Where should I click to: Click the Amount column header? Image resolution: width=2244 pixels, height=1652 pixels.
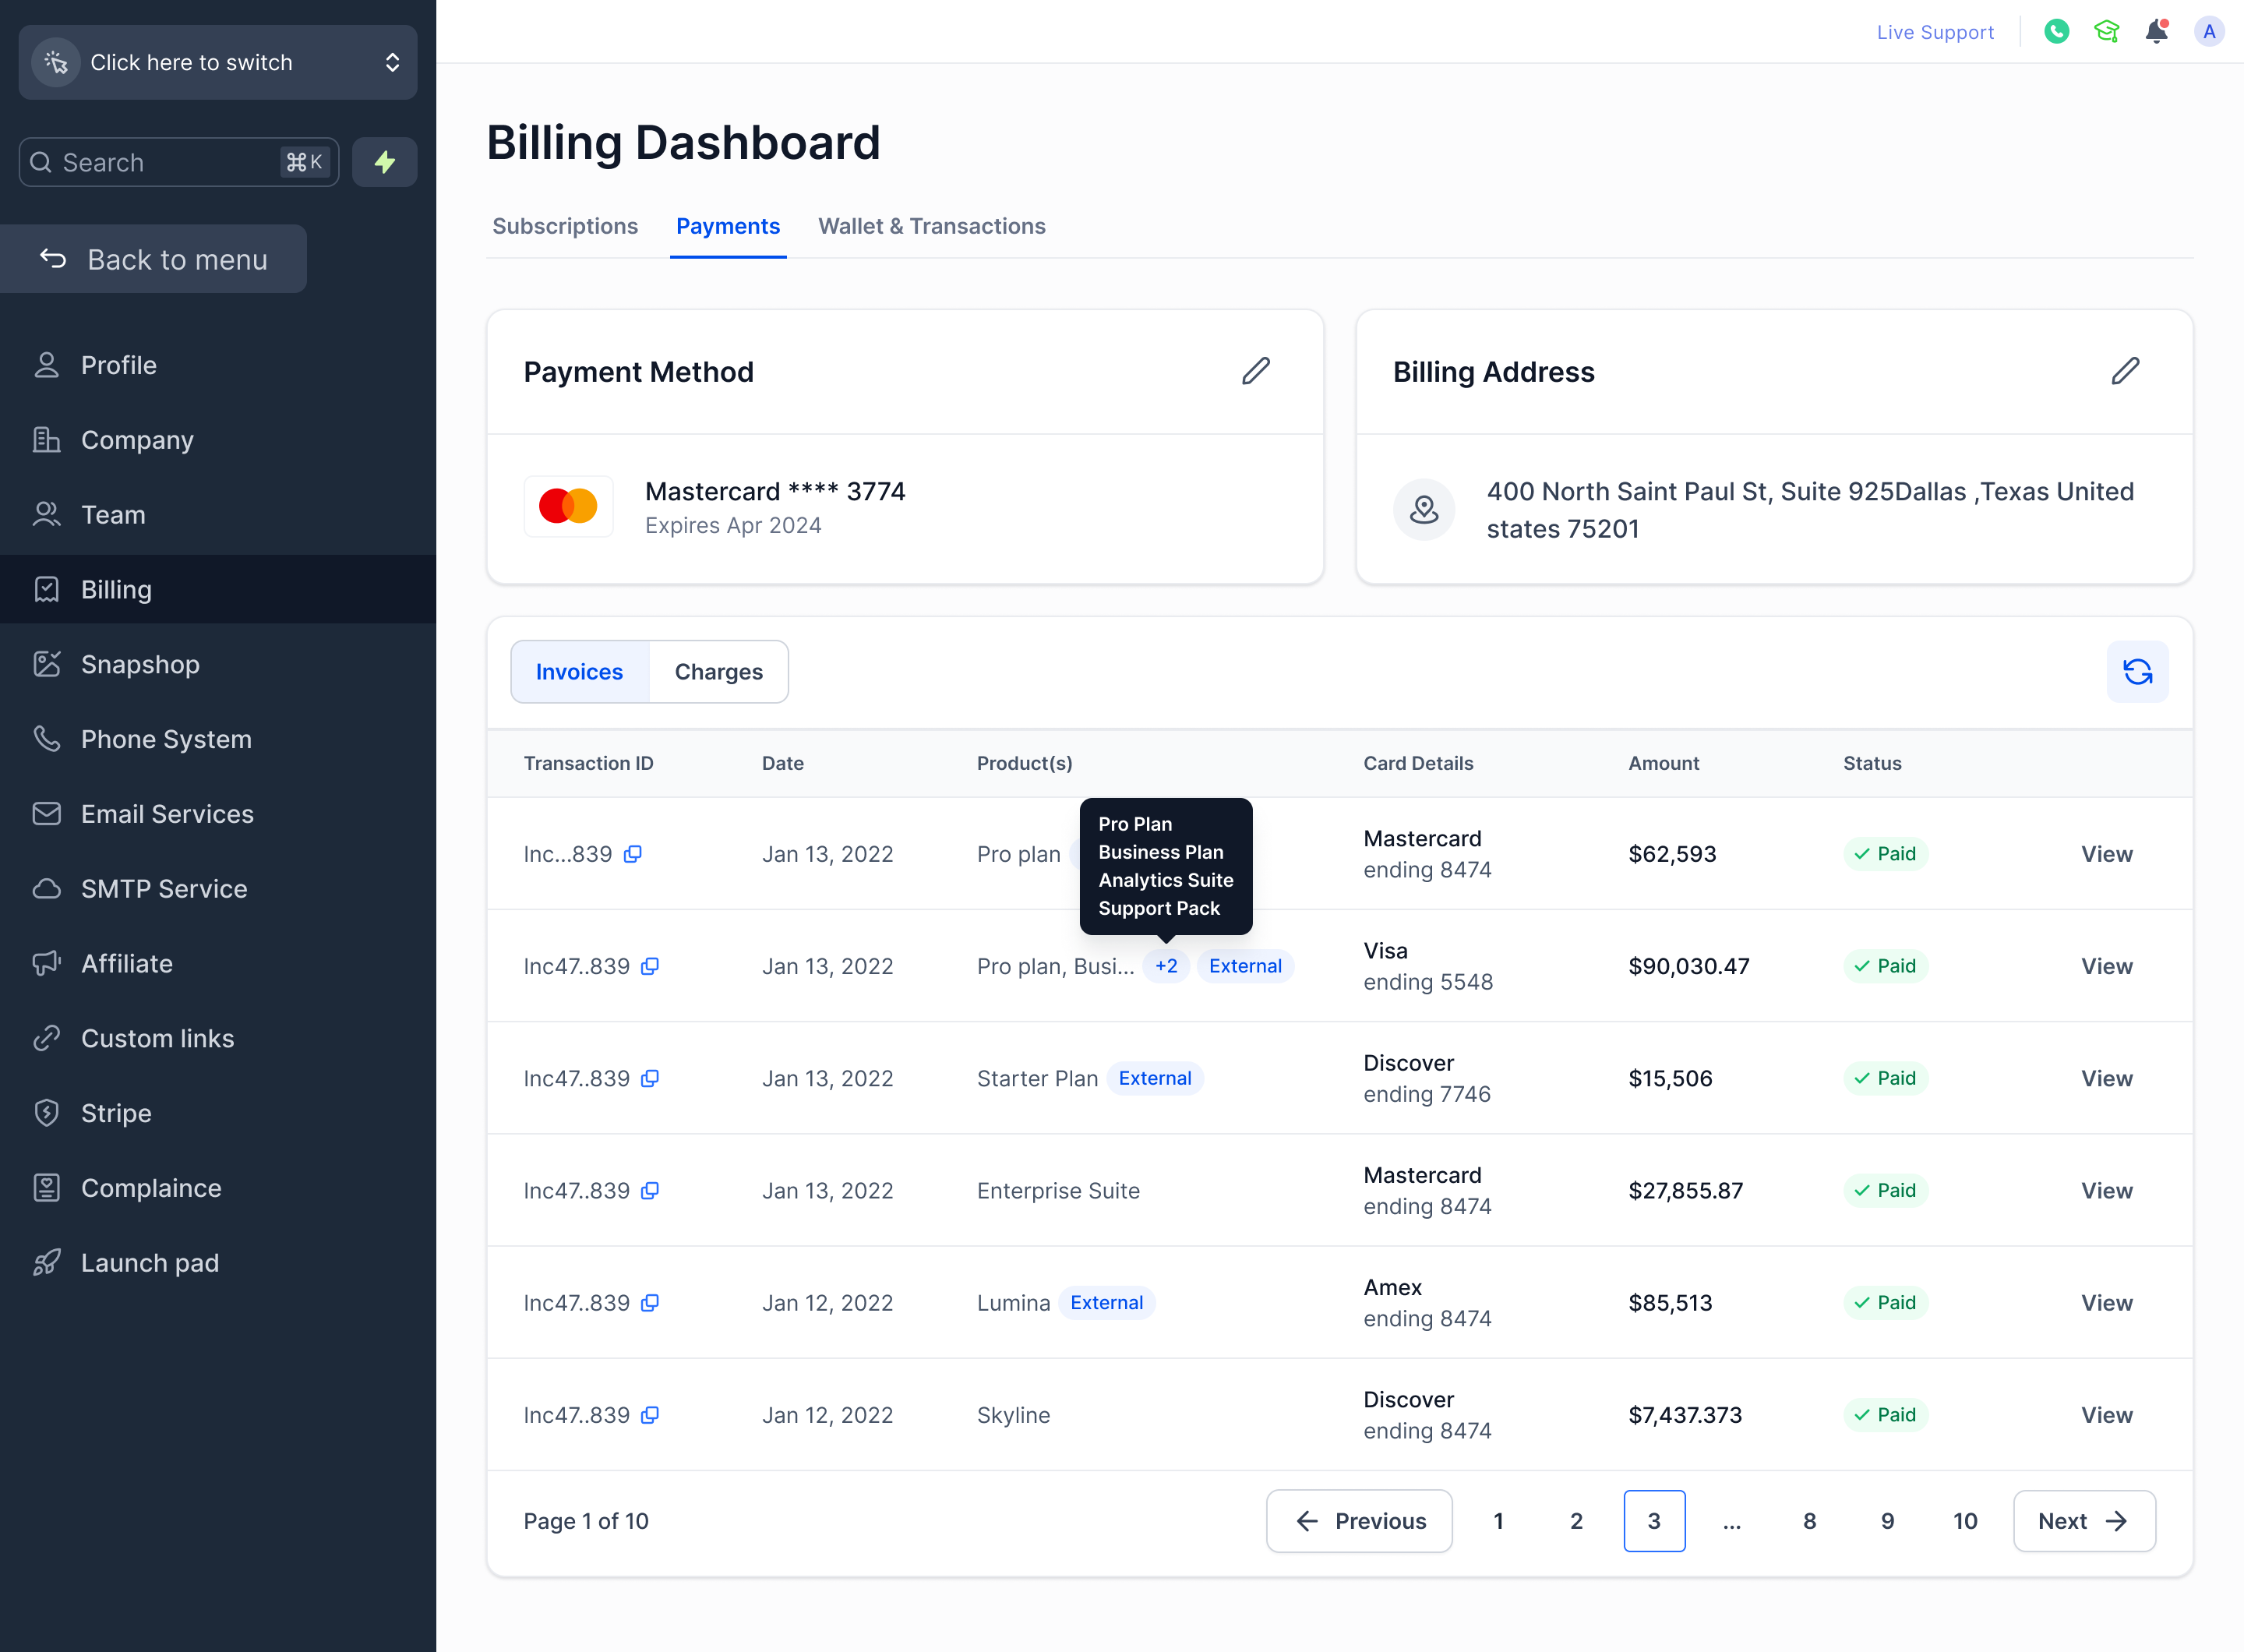pyautogui.click(x=1663, y=763)
